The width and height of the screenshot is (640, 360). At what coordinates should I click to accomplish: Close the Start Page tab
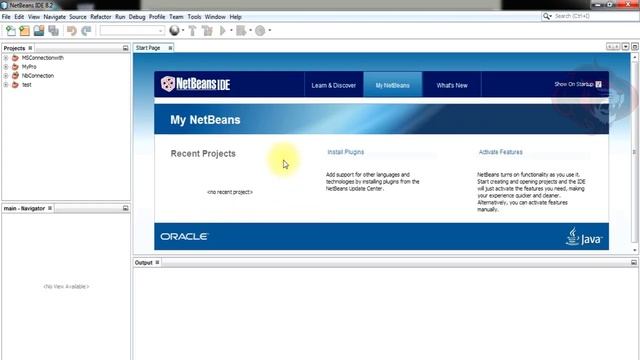click(170, 48)
